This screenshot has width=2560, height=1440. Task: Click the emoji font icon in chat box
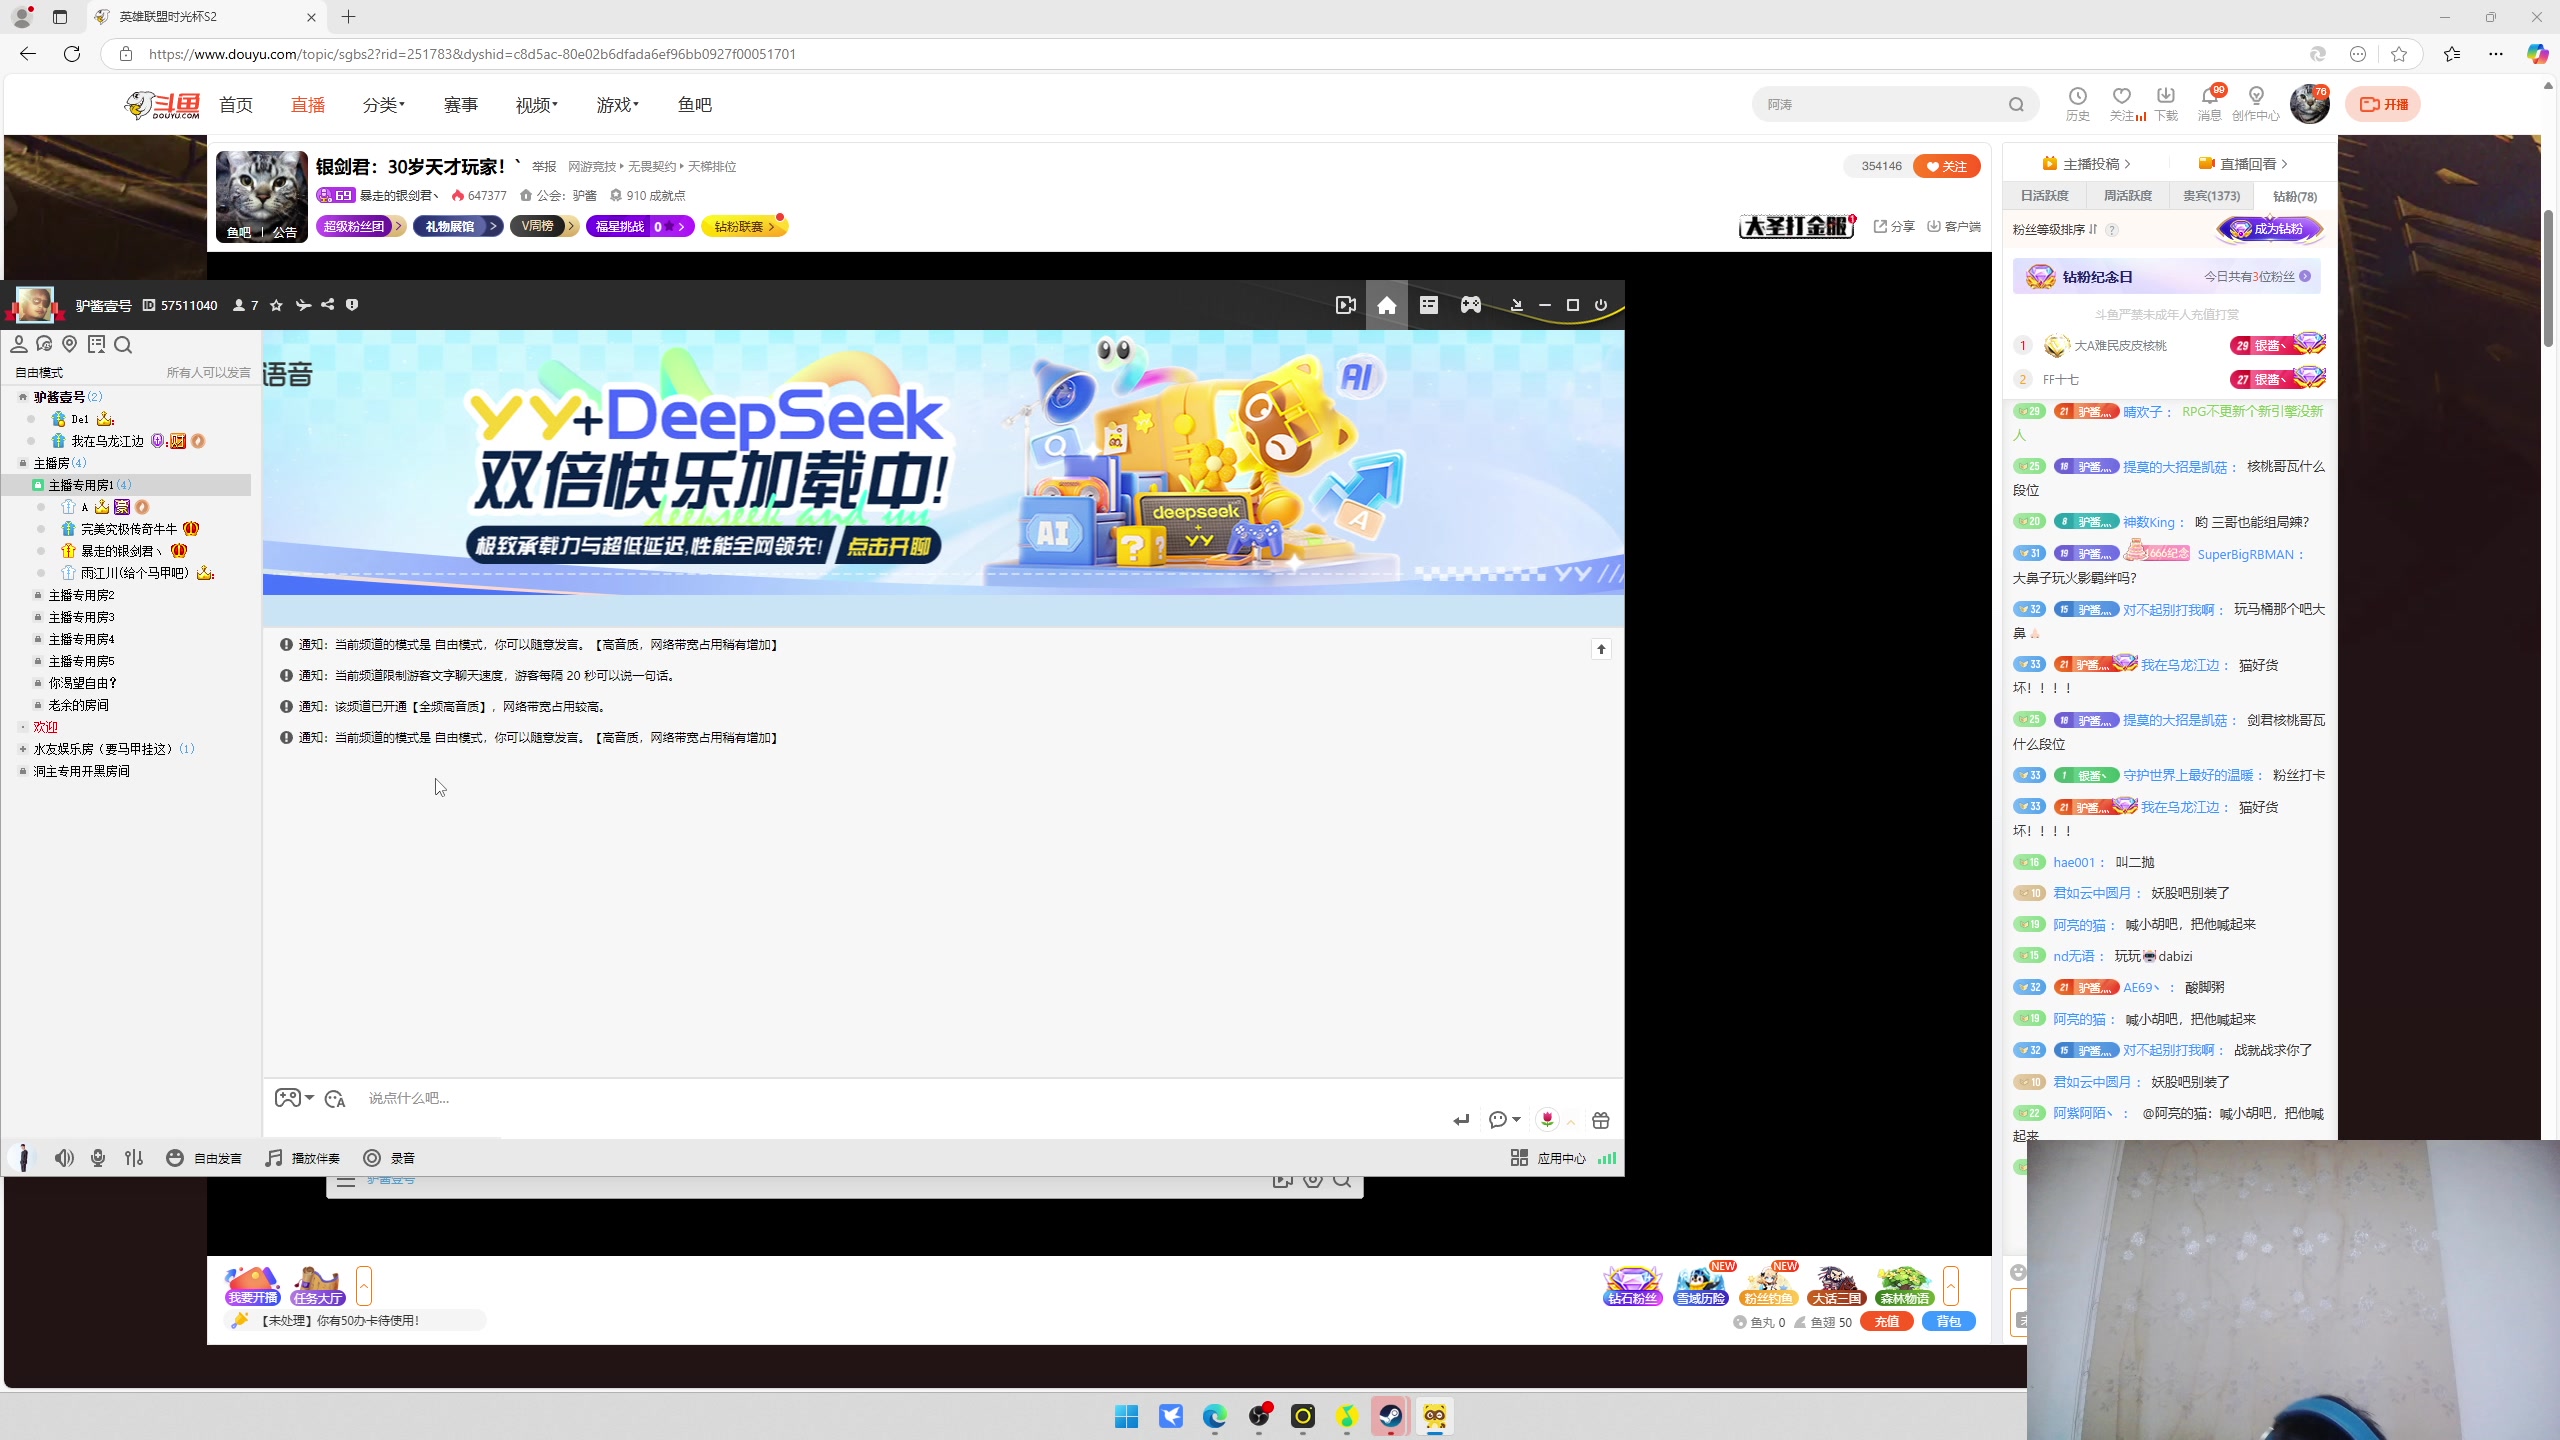(335, 1098)
